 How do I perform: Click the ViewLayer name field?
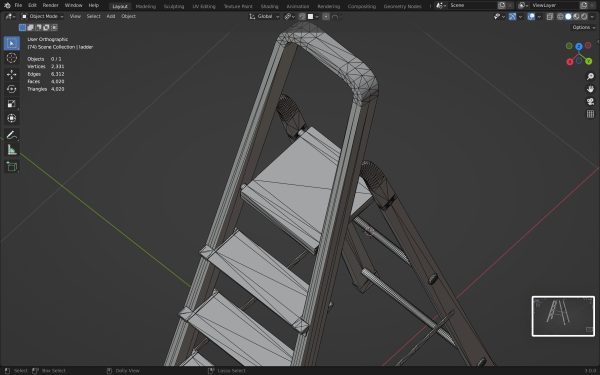click(x=554, y=5)
